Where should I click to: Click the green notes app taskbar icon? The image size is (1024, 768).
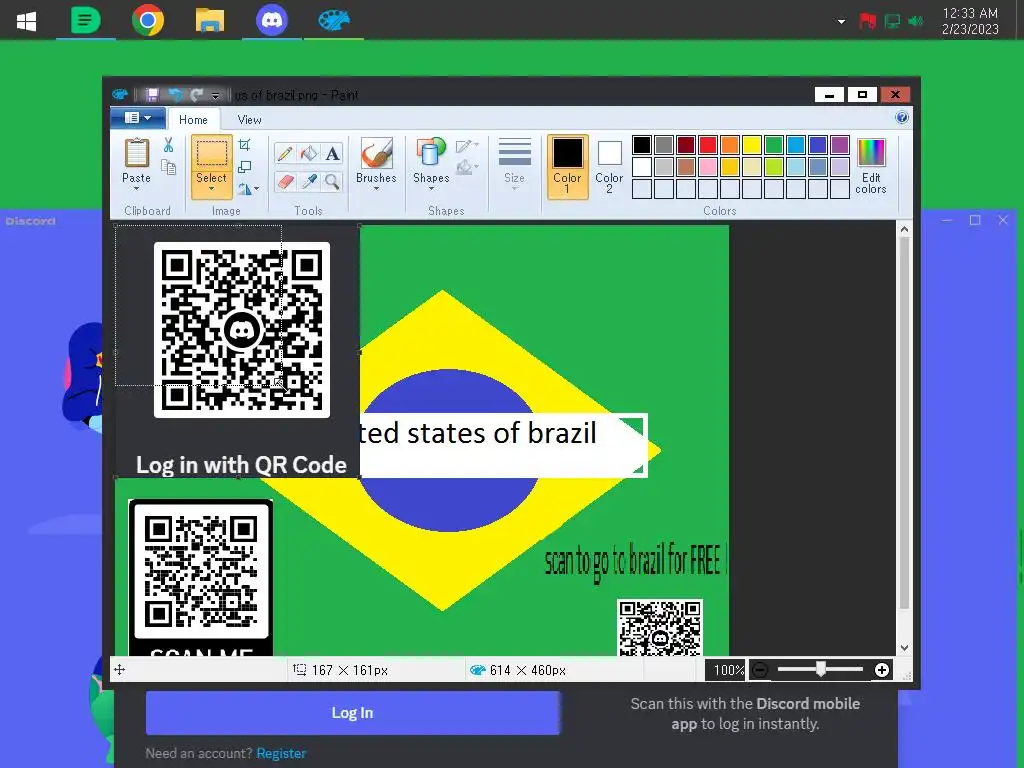[x=86, y=20]
